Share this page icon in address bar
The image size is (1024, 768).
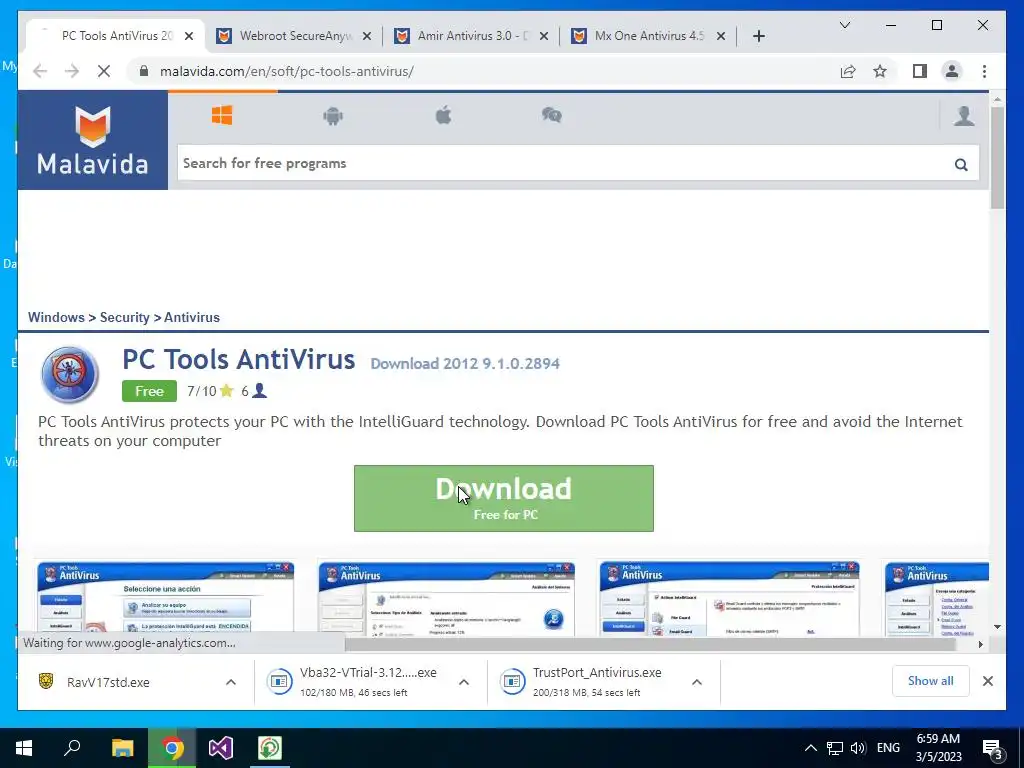[848, 71]
